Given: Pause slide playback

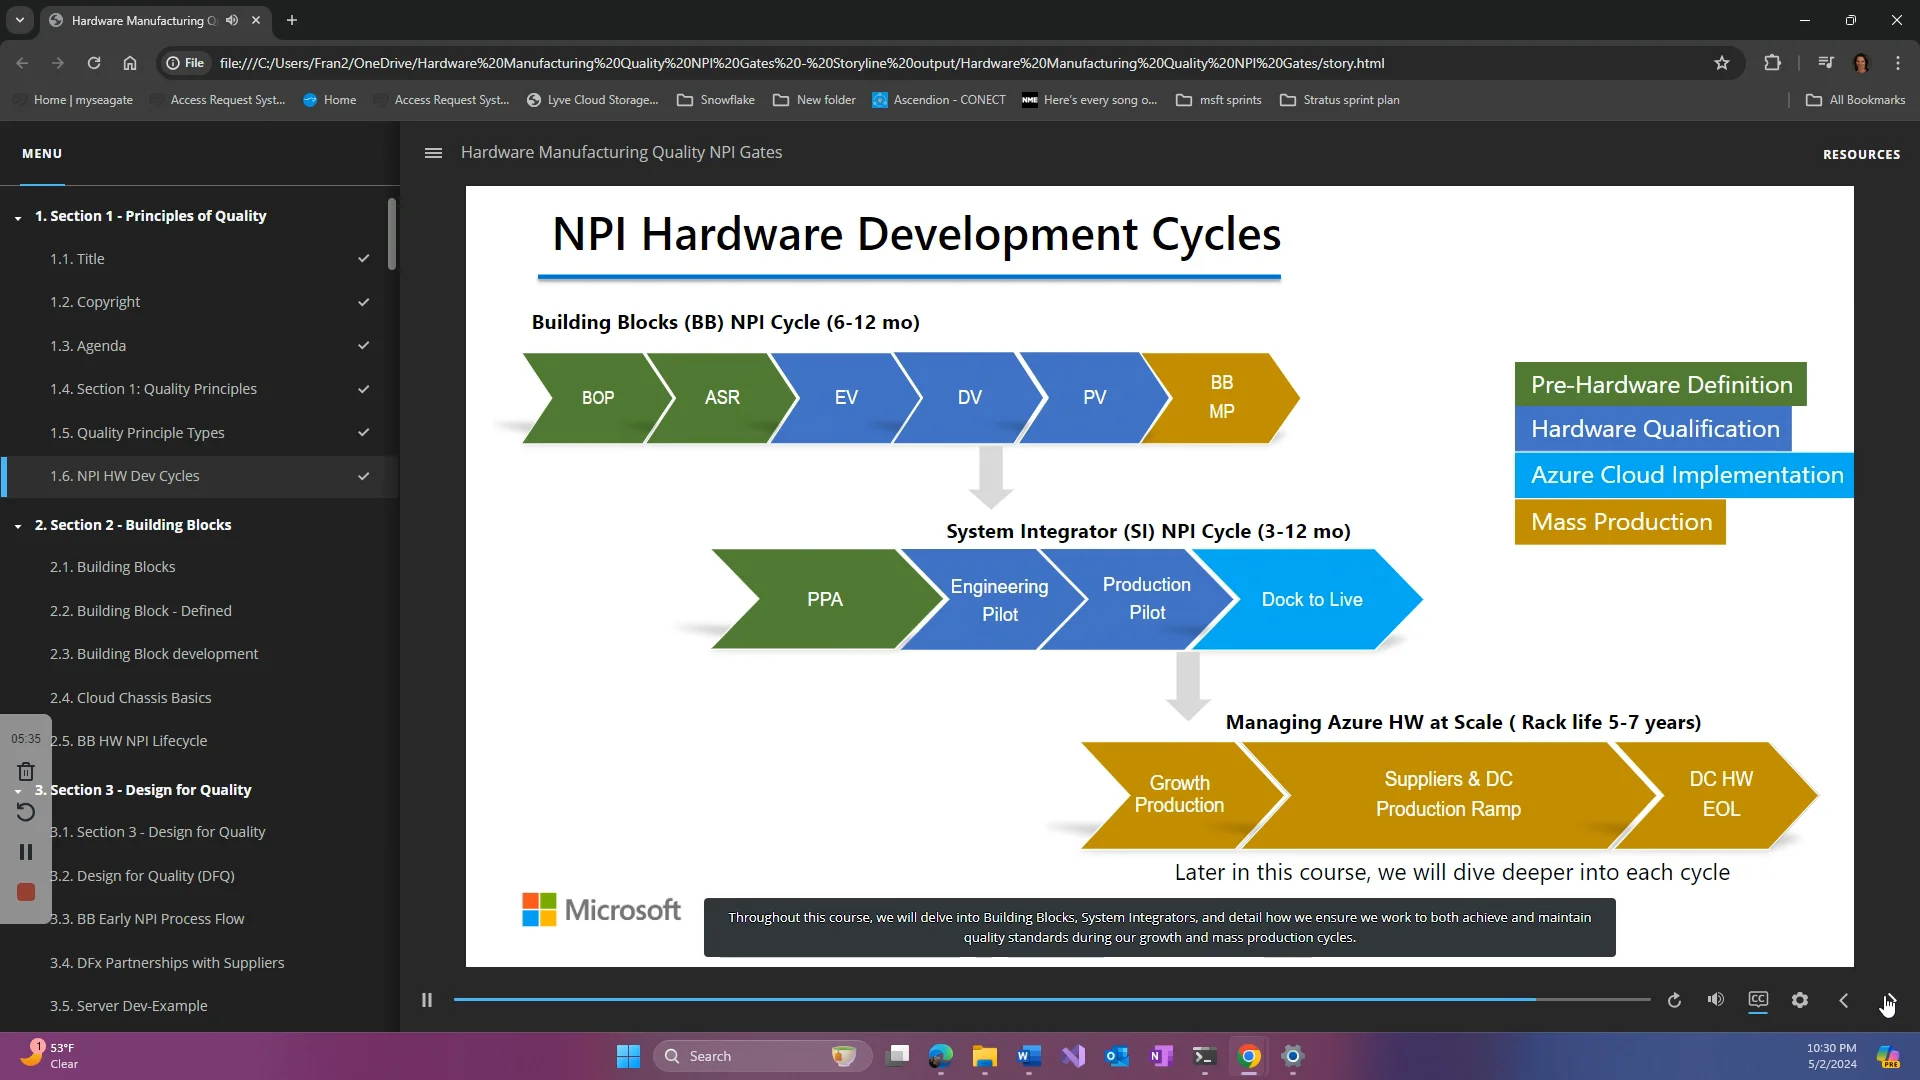Looking at the screenshot, I should point(427,999).
